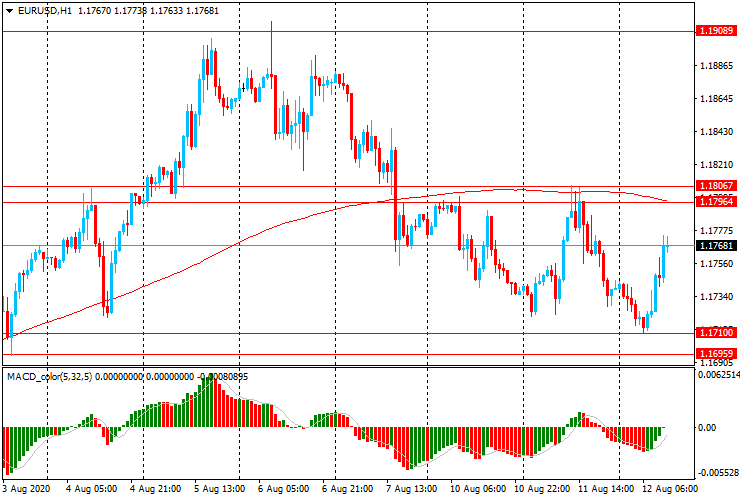Click the 6 Aug 05:00 time label
The height and width of the screenshot is (500, 740).
pos(284,489)
